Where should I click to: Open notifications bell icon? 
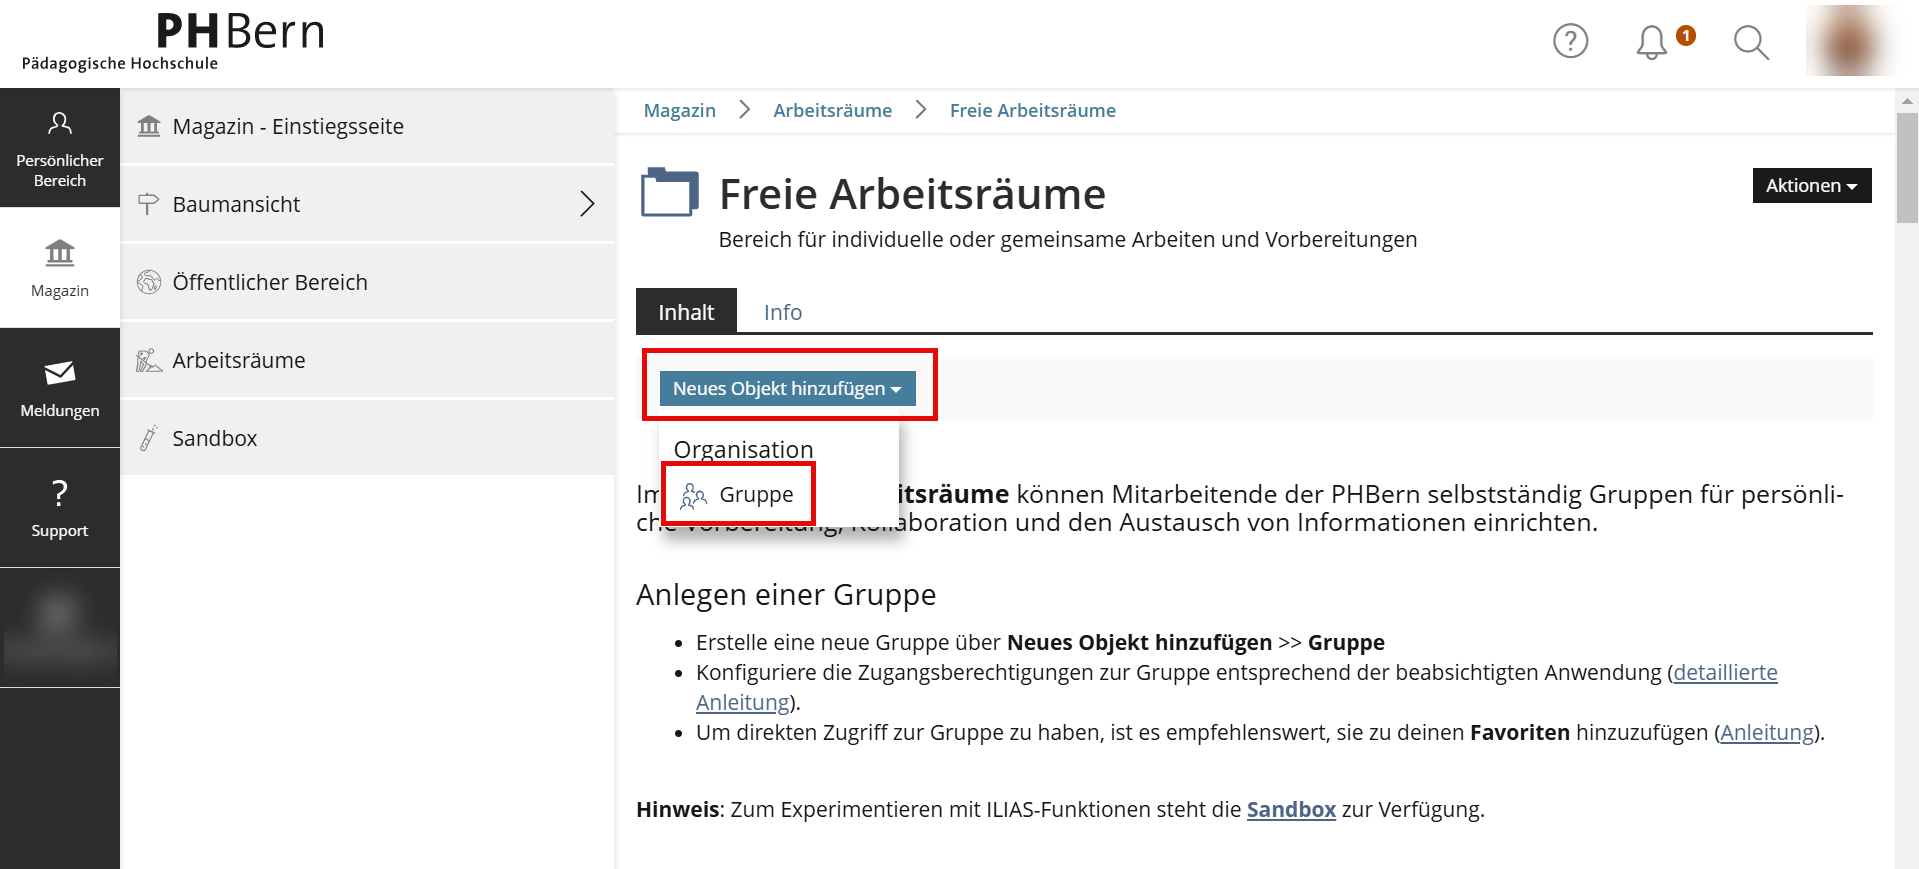pos(1652,42)
